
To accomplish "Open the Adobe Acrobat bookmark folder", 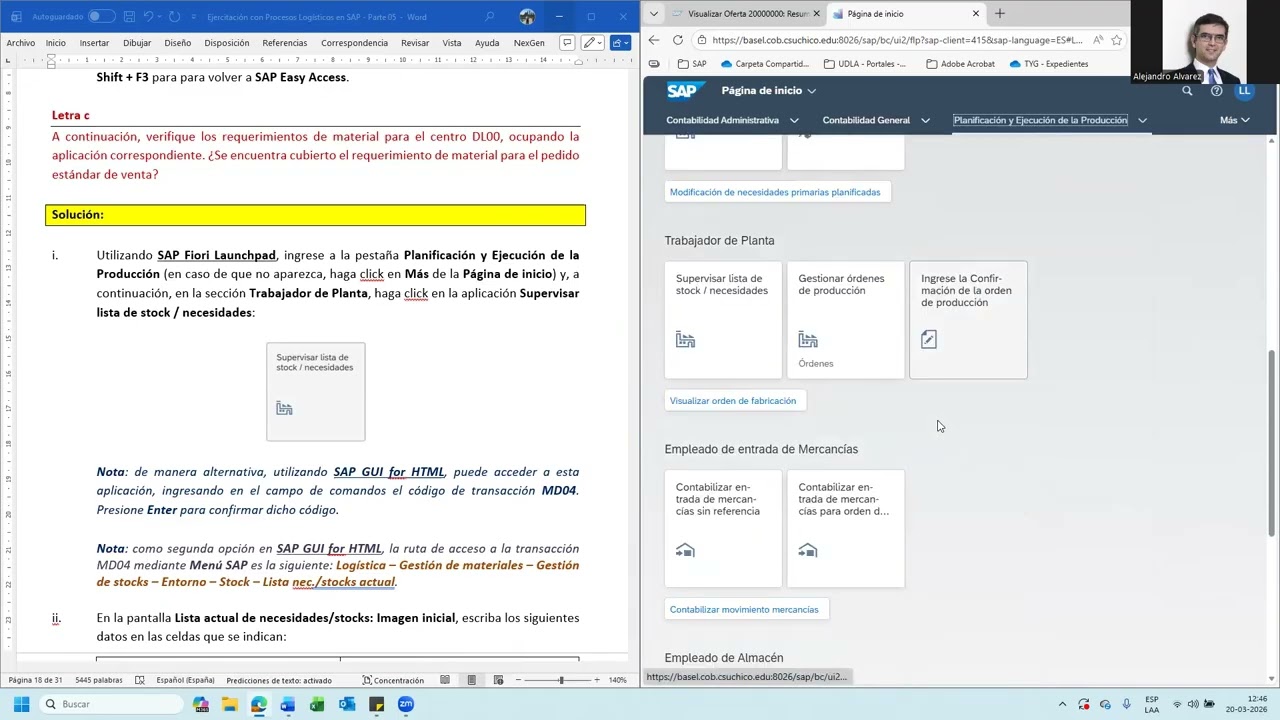I will (960, 64).
